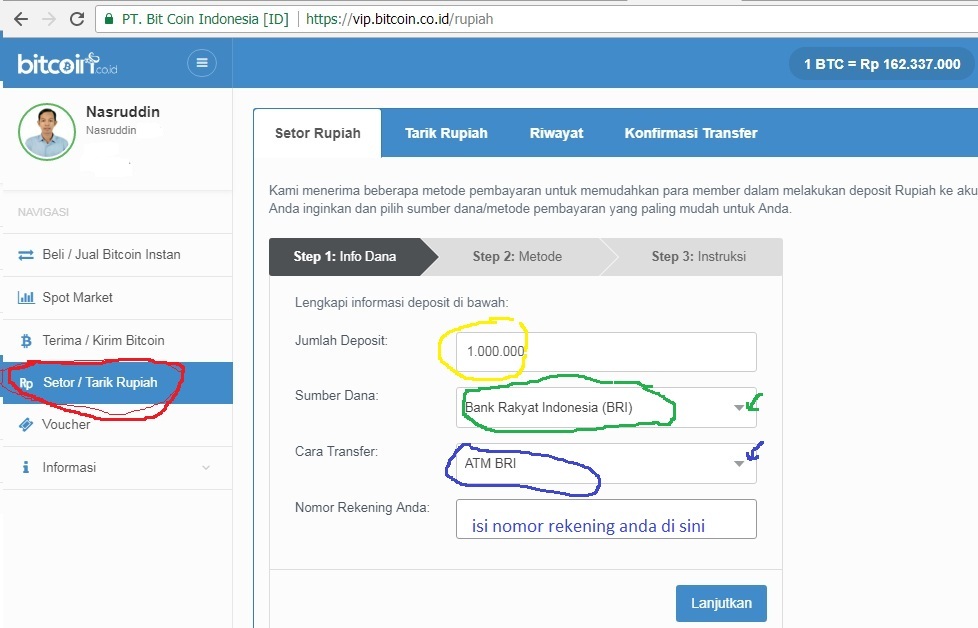Click the Rp icon for Setor / Tarik Rupiah
This screenshot has height=628, width=978.
(x=26, y=383)
